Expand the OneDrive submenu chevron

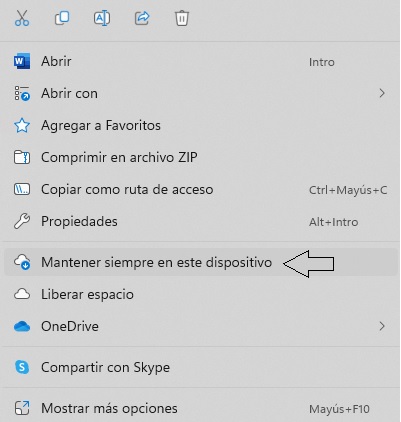pyautogui.click(x=382, y=326)
